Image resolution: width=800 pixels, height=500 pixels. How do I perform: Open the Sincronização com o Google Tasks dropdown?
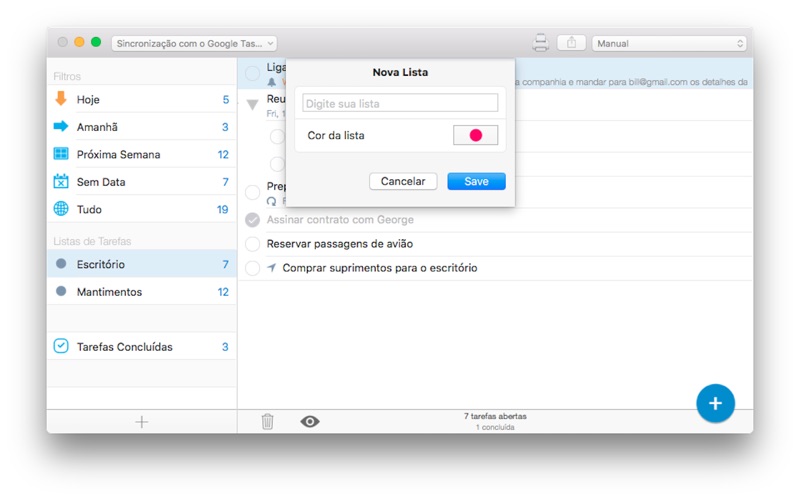click(x=194, y=43)
